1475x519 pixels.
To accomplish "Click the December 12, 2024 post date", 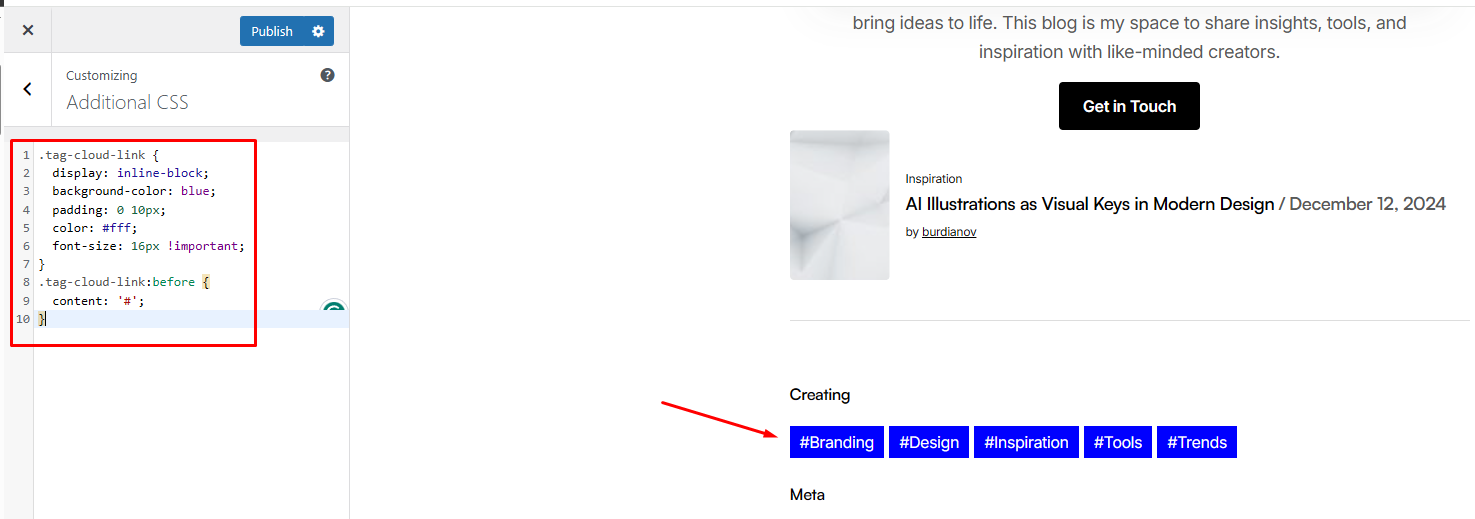I will (1367, 204).
